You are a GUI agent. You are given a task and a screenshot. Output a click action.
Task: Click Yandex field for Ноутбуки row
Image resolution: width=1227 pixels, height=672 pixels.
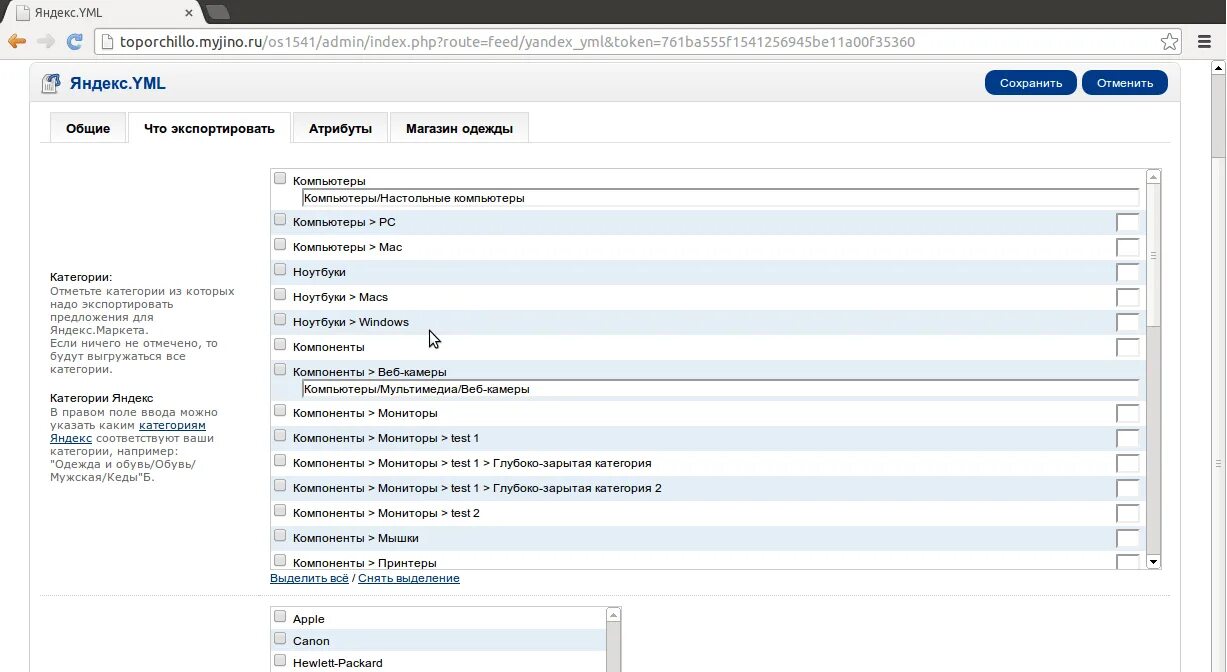click(x=1128, y=272)
